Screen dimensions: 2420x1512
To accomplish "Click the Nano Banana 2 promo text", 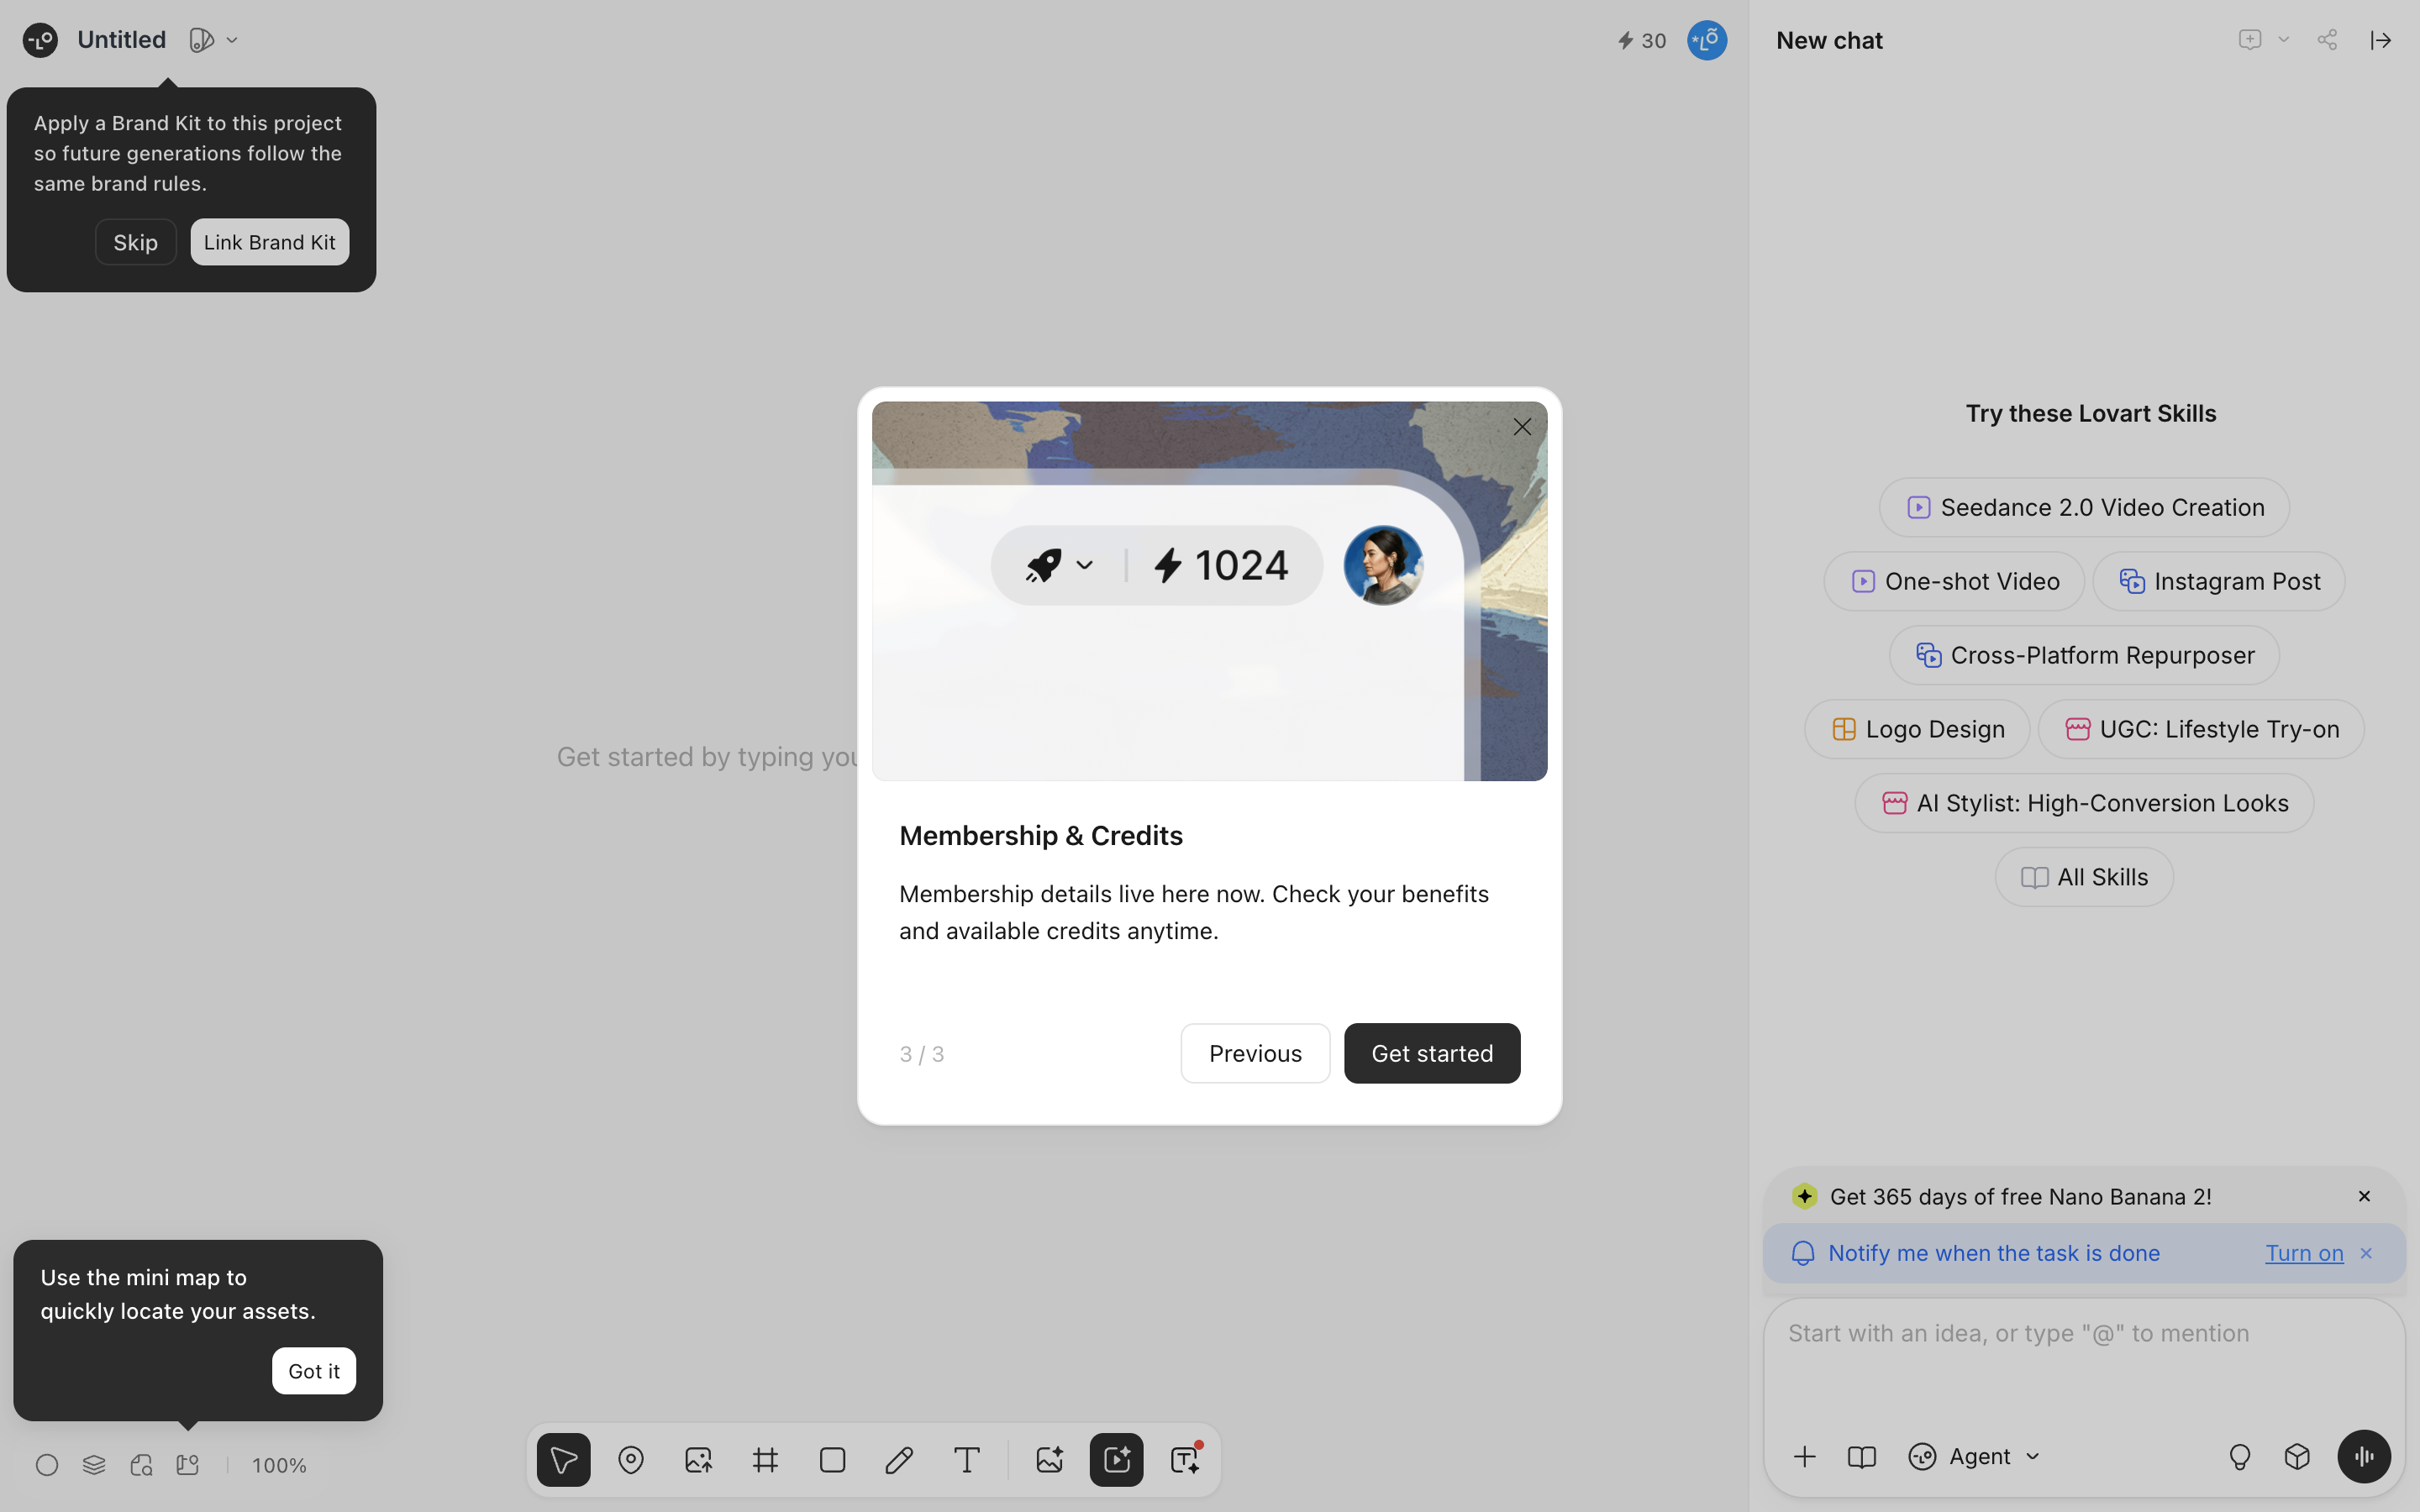I will pyautogui.click(x=2020, y=1196).
